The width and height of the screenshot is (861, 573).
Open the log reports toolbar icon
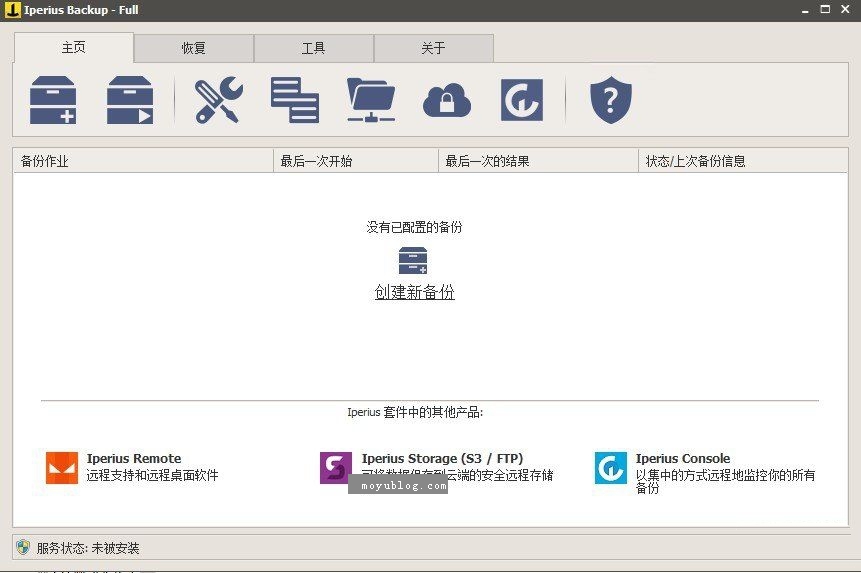pyautogui.click(x=295, y=100)
